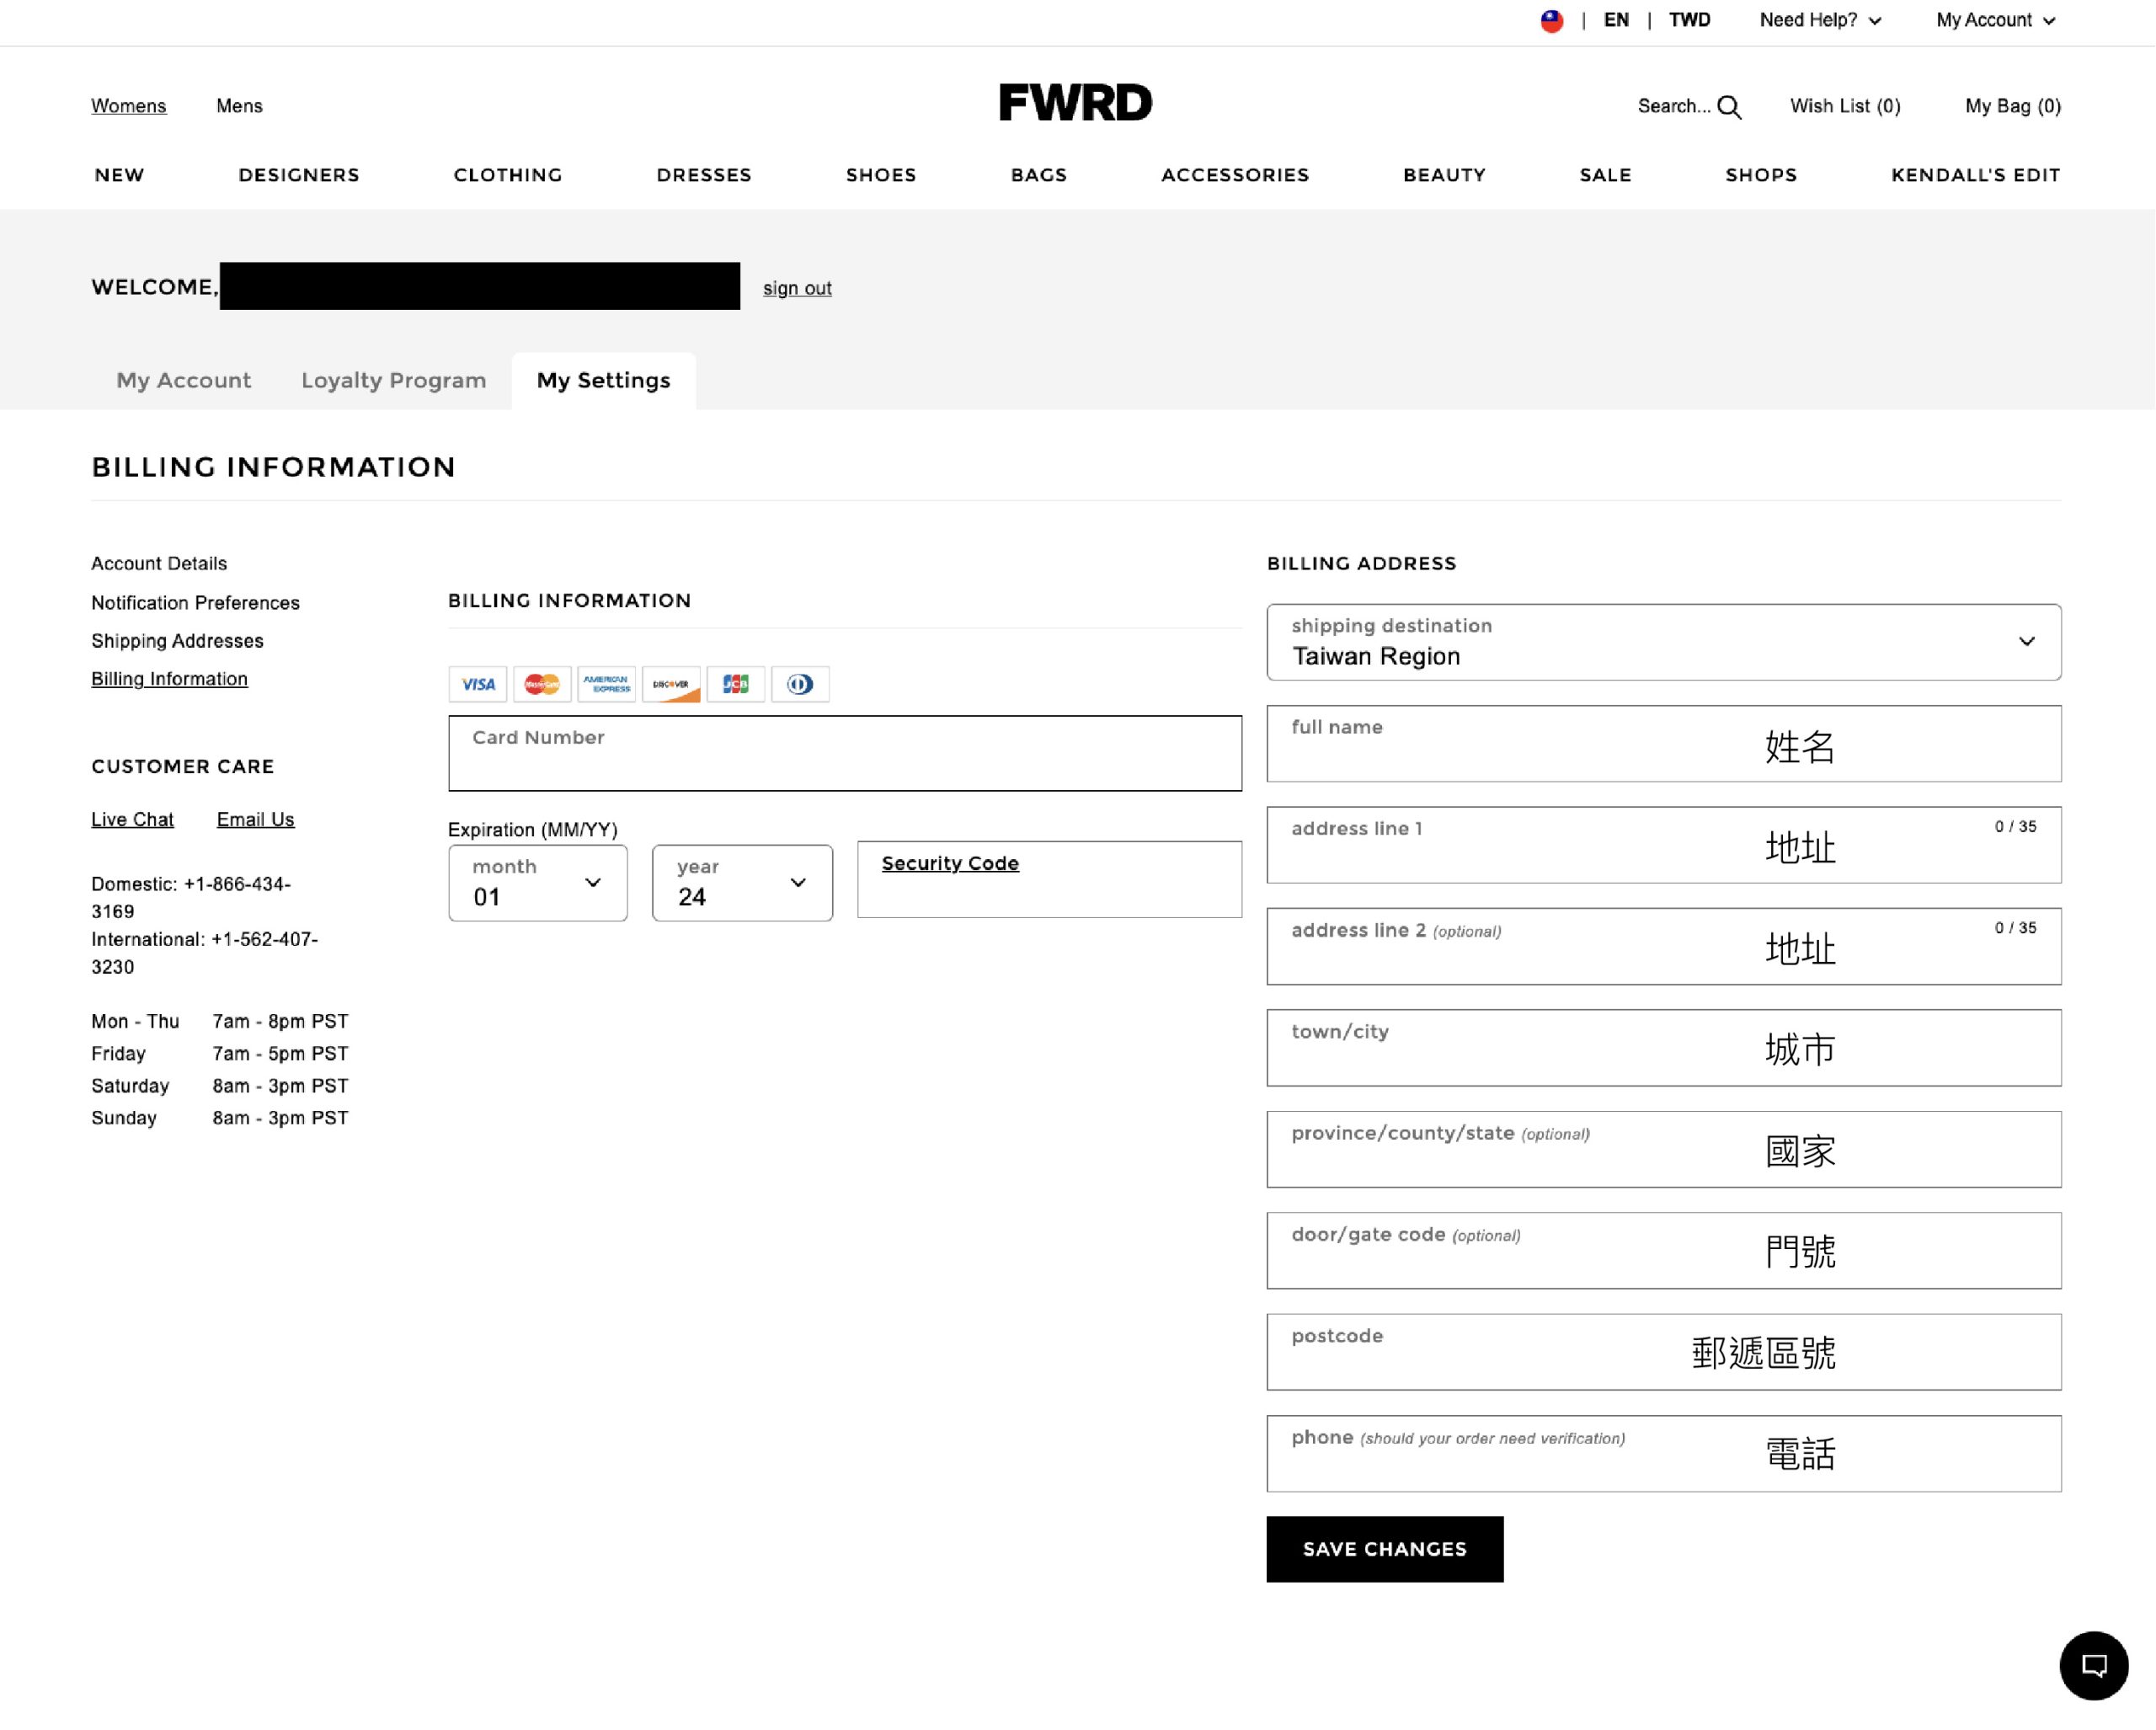Open the DESIGNERS menu
This screenshot has height=1730, width=2156.
299,175
